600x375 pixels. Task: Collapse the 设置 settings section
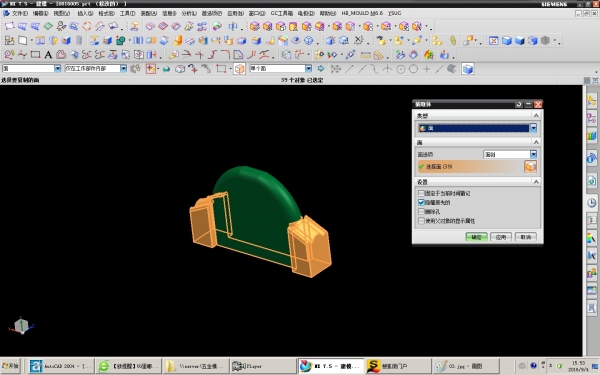(x=536, y=181)
